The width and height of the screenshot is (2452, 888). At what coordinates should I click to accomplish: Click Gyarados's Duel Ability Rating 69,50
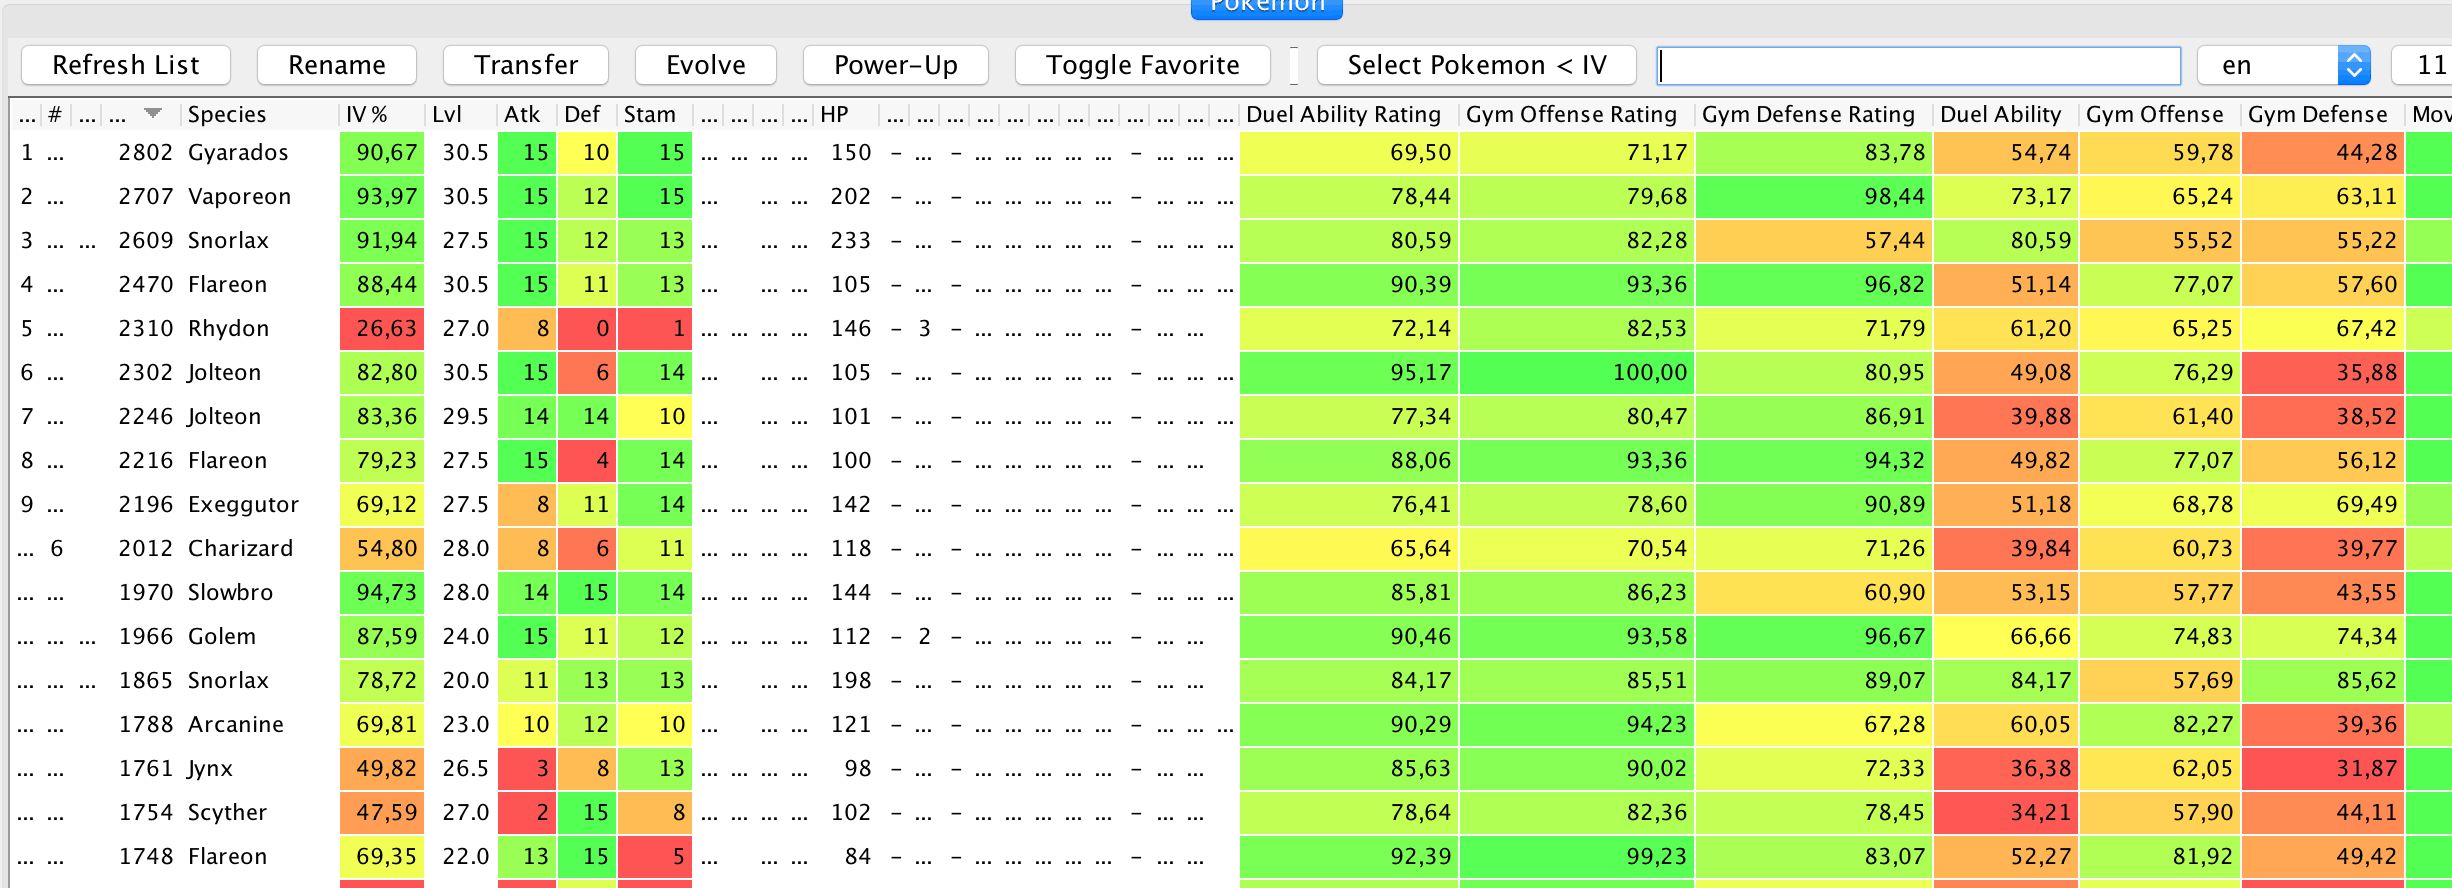click(x=1349, y=152)
